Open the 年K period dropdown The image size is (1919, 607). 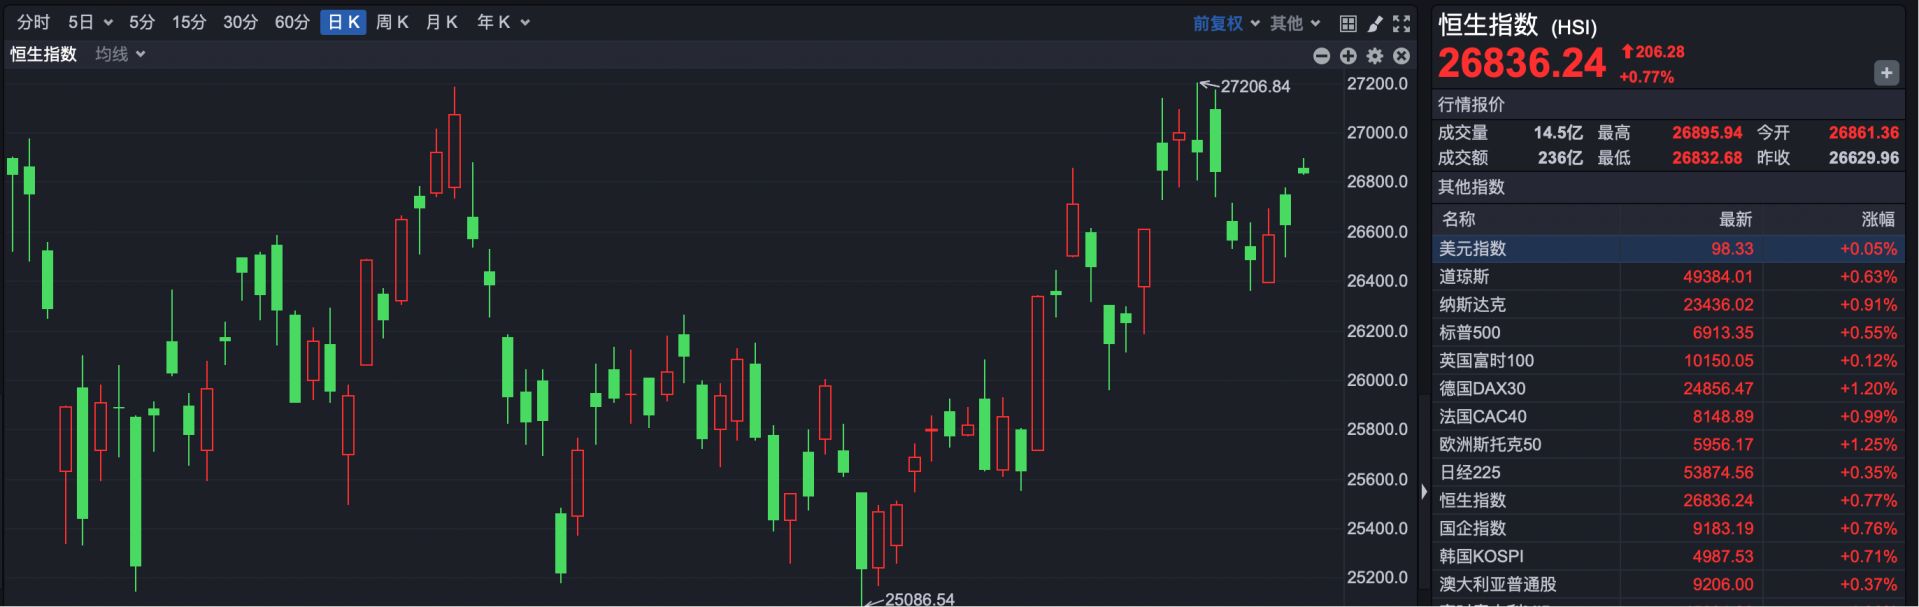tap(503, 22)
